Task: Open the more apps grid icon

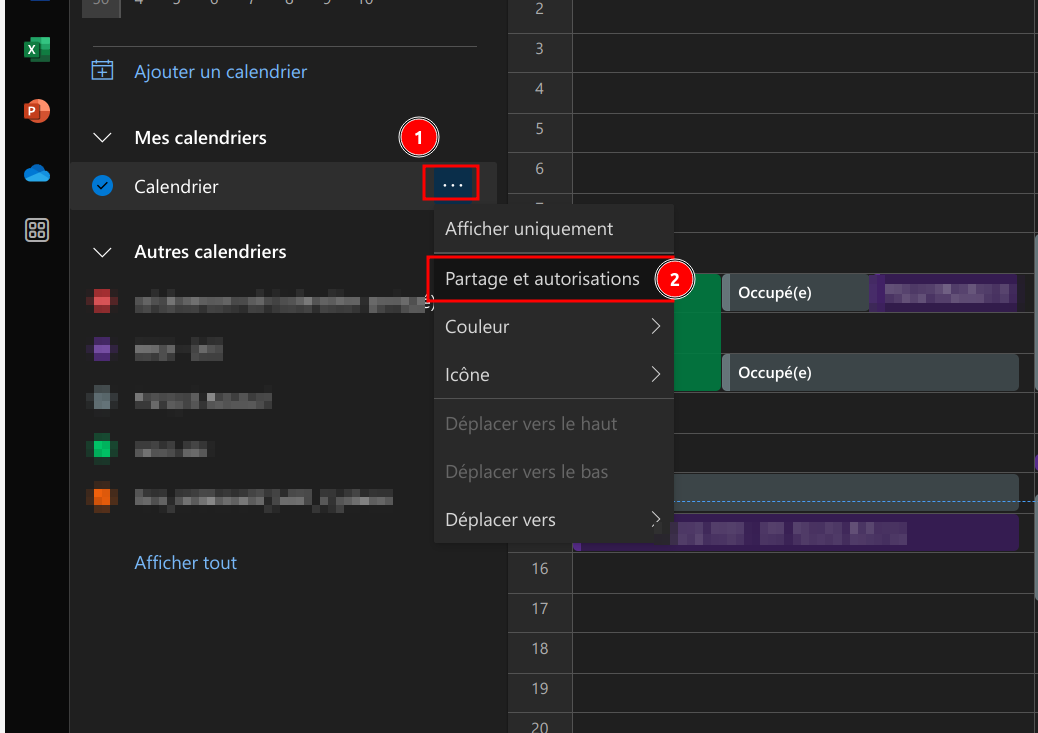Action: pos(37,231)
